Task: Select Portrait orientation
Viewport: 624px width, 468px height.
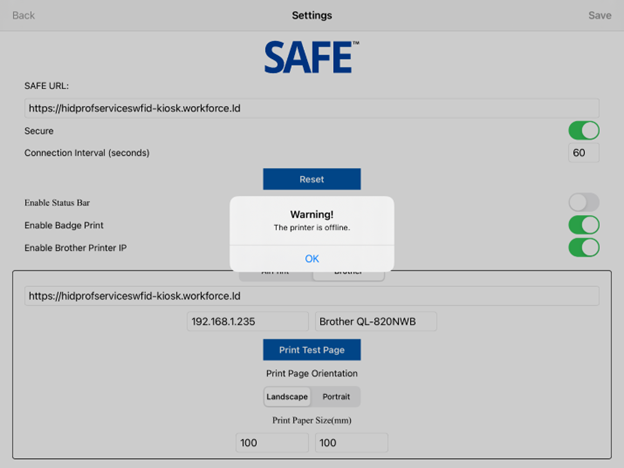Action: (x=336, y=397)
